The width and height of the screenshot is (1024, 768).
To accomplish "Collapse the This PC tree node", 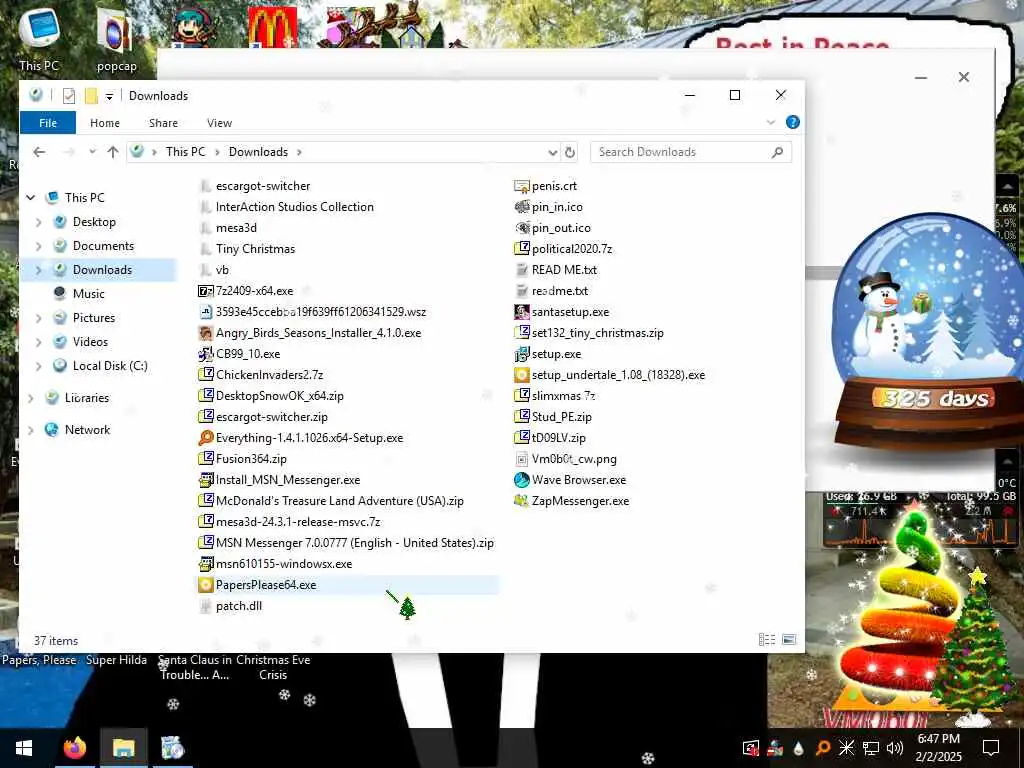I will 31,197.
